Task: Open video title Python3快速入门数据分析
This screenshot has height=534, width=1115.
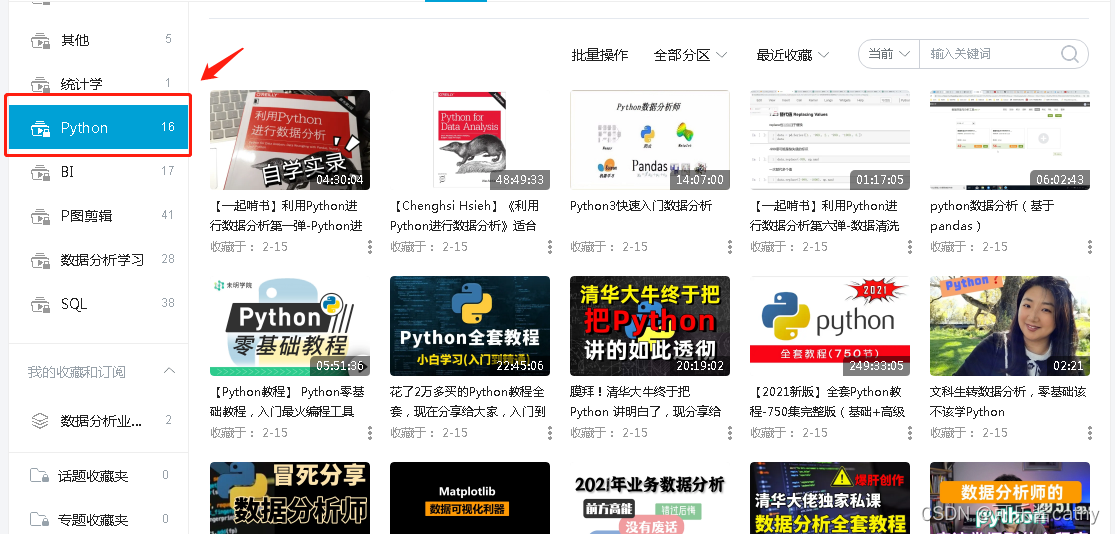Action: (x=641, y=205)
